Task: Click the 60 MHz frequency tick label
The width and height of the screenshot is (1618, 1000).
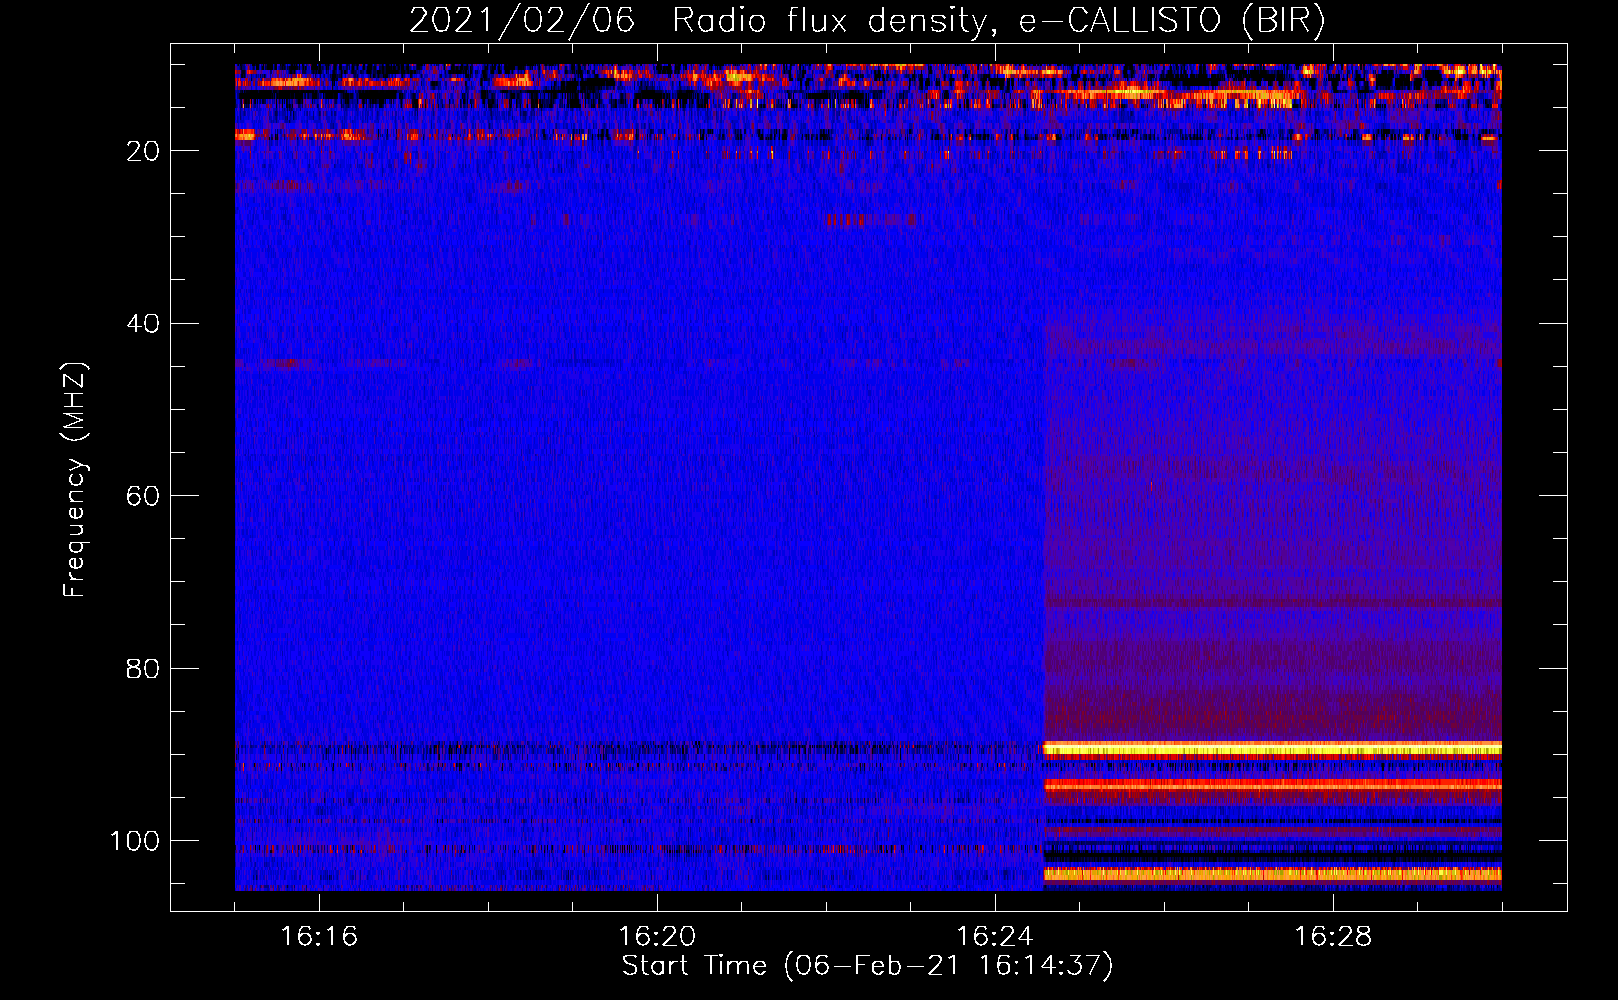Action: tap(144, 496)
